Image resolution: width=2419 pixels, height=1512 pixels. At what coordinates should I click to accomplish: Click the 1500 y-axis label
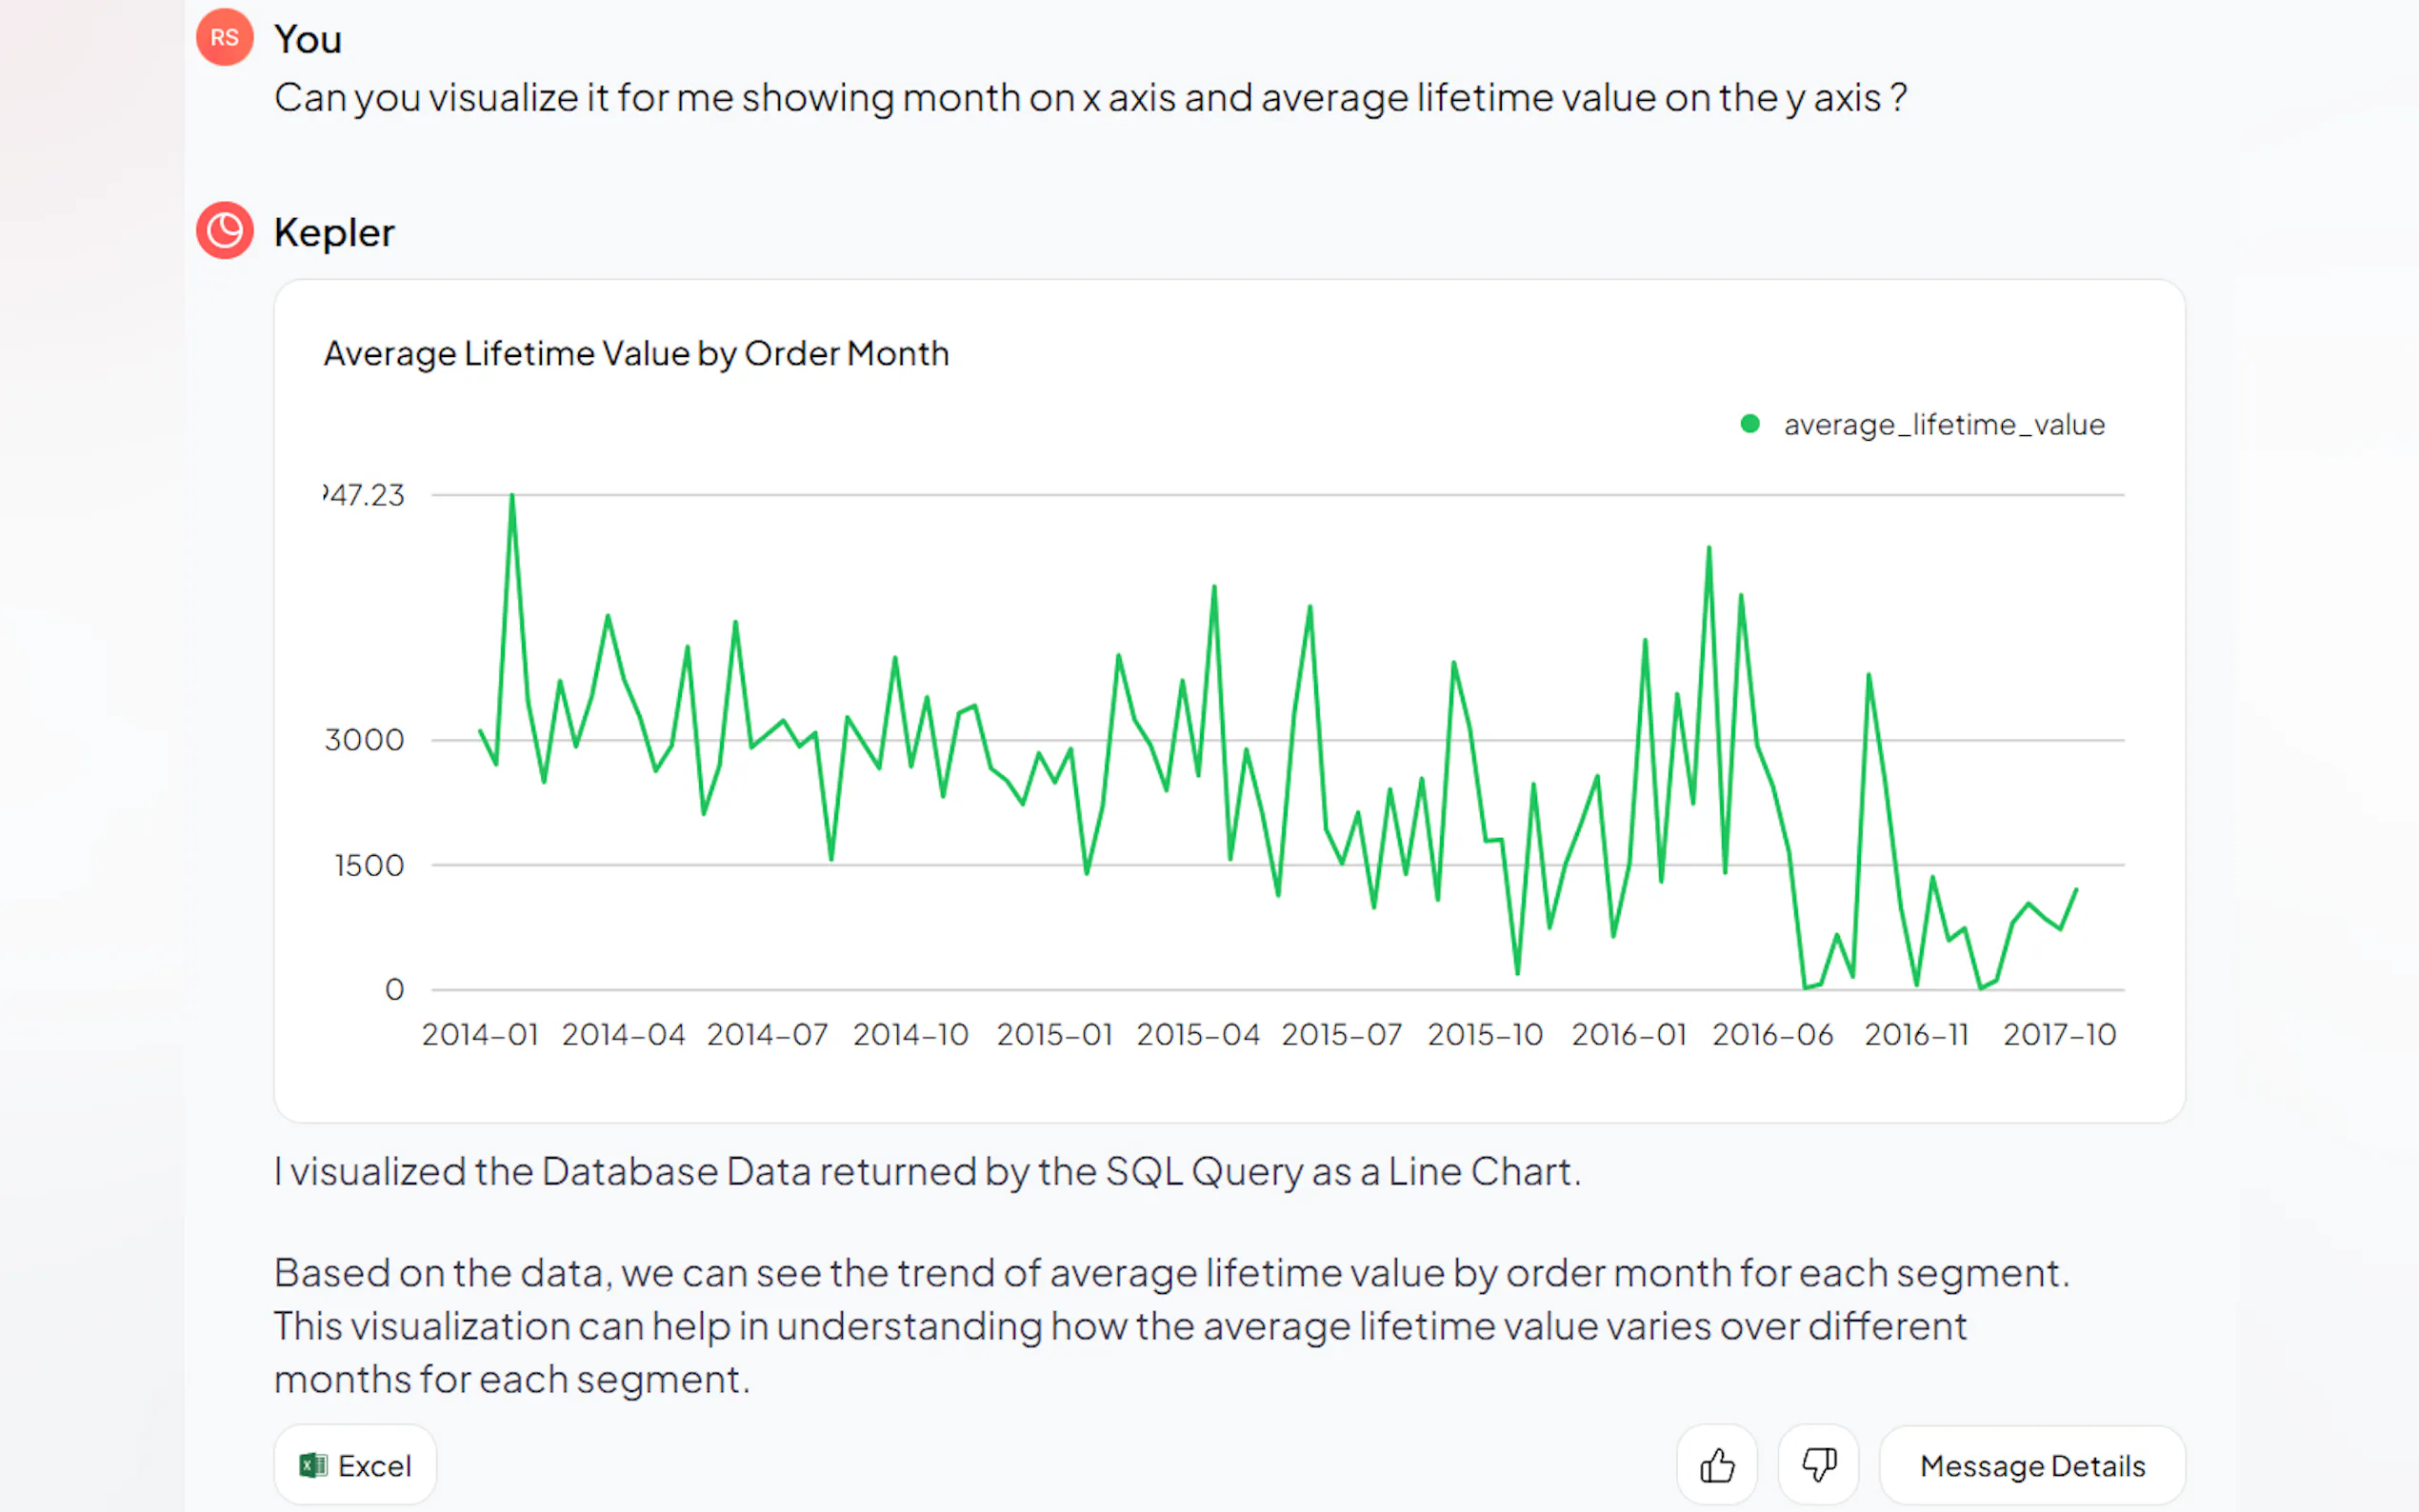pyautogui.click(x=368, y=865)
